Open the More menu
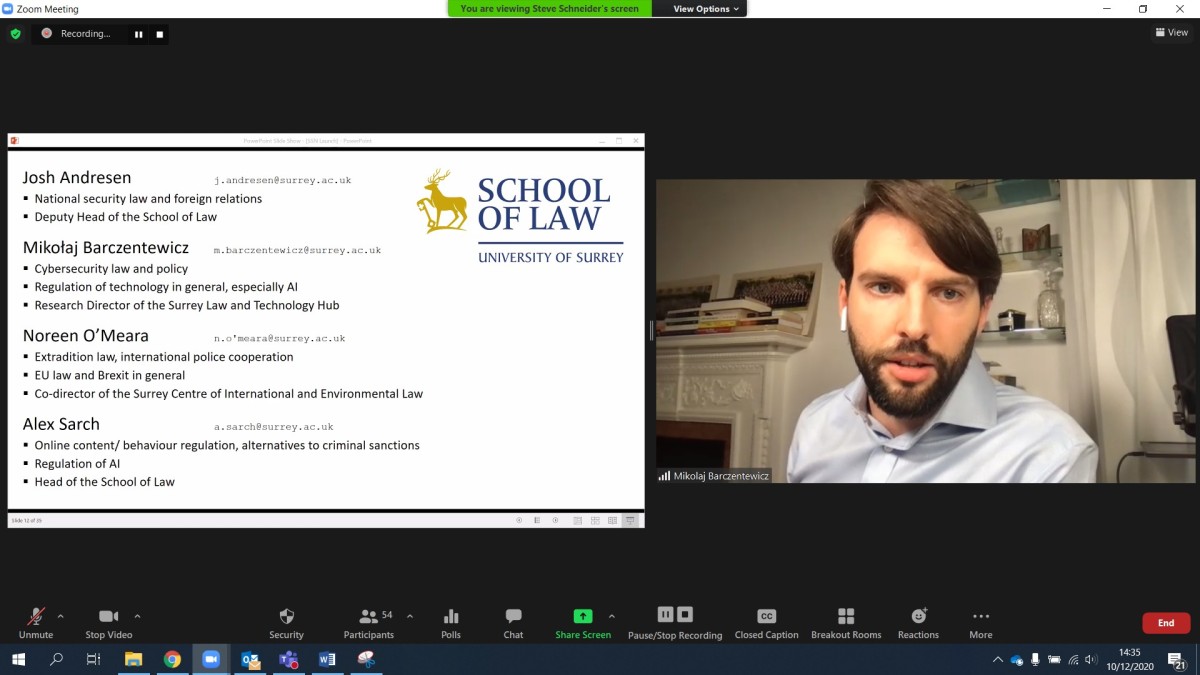This screenshot has width=1200, height=675. (x=980, y=622)
